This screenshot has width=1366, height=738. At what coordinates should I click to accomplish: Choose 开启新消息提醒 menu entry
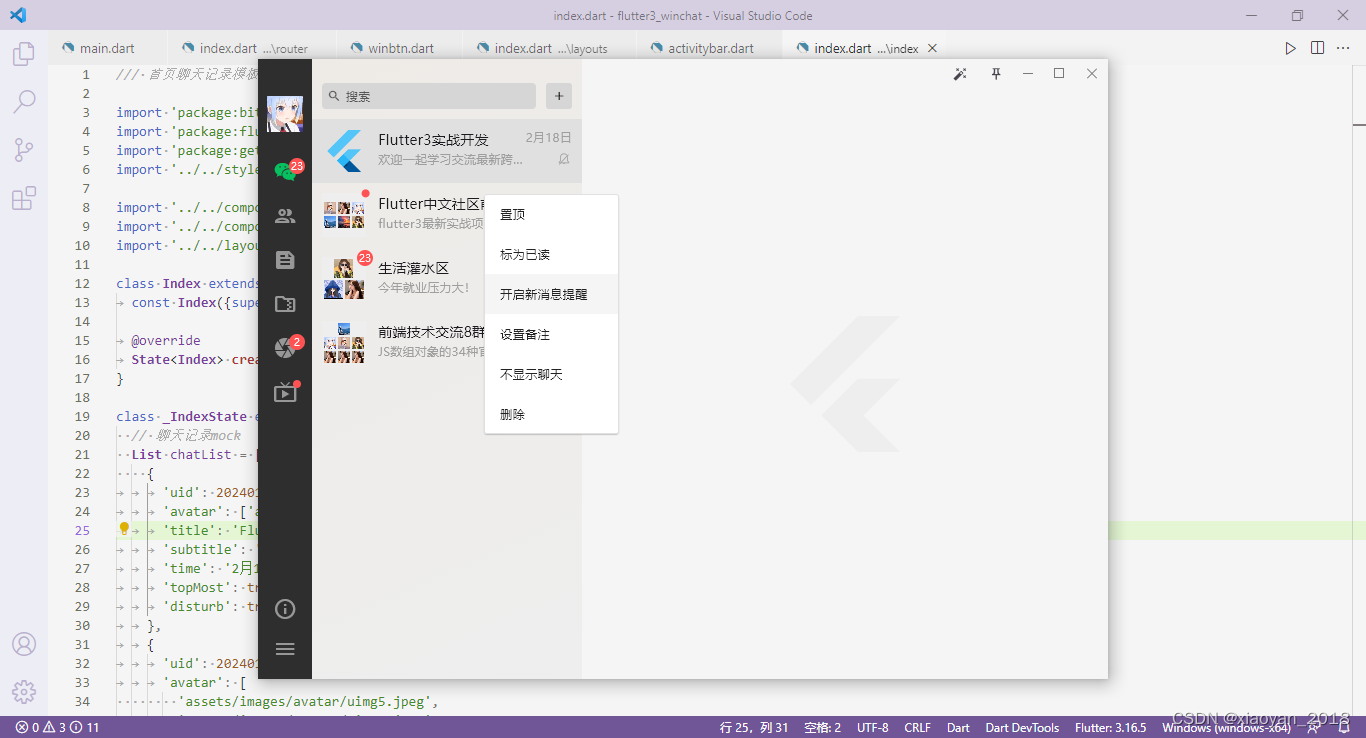pyautogui.click(x=551, y=295)
